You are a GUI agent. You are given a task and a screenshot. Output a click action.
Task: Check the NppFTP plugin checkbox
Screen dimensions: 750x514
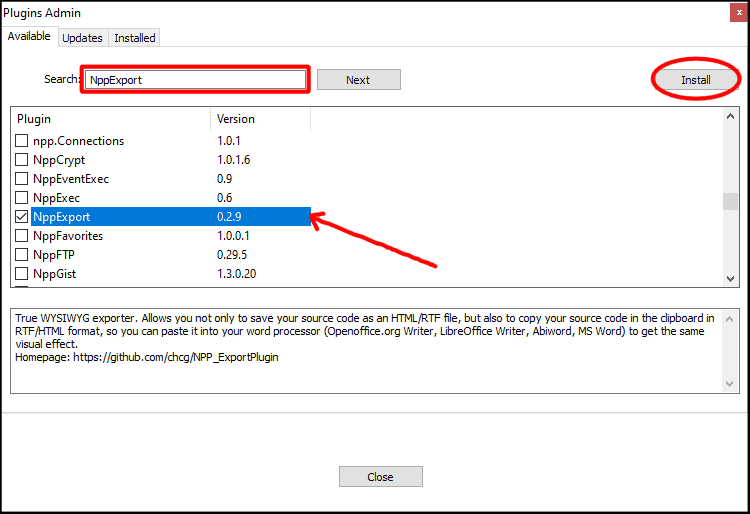click(x=22, y=255)
